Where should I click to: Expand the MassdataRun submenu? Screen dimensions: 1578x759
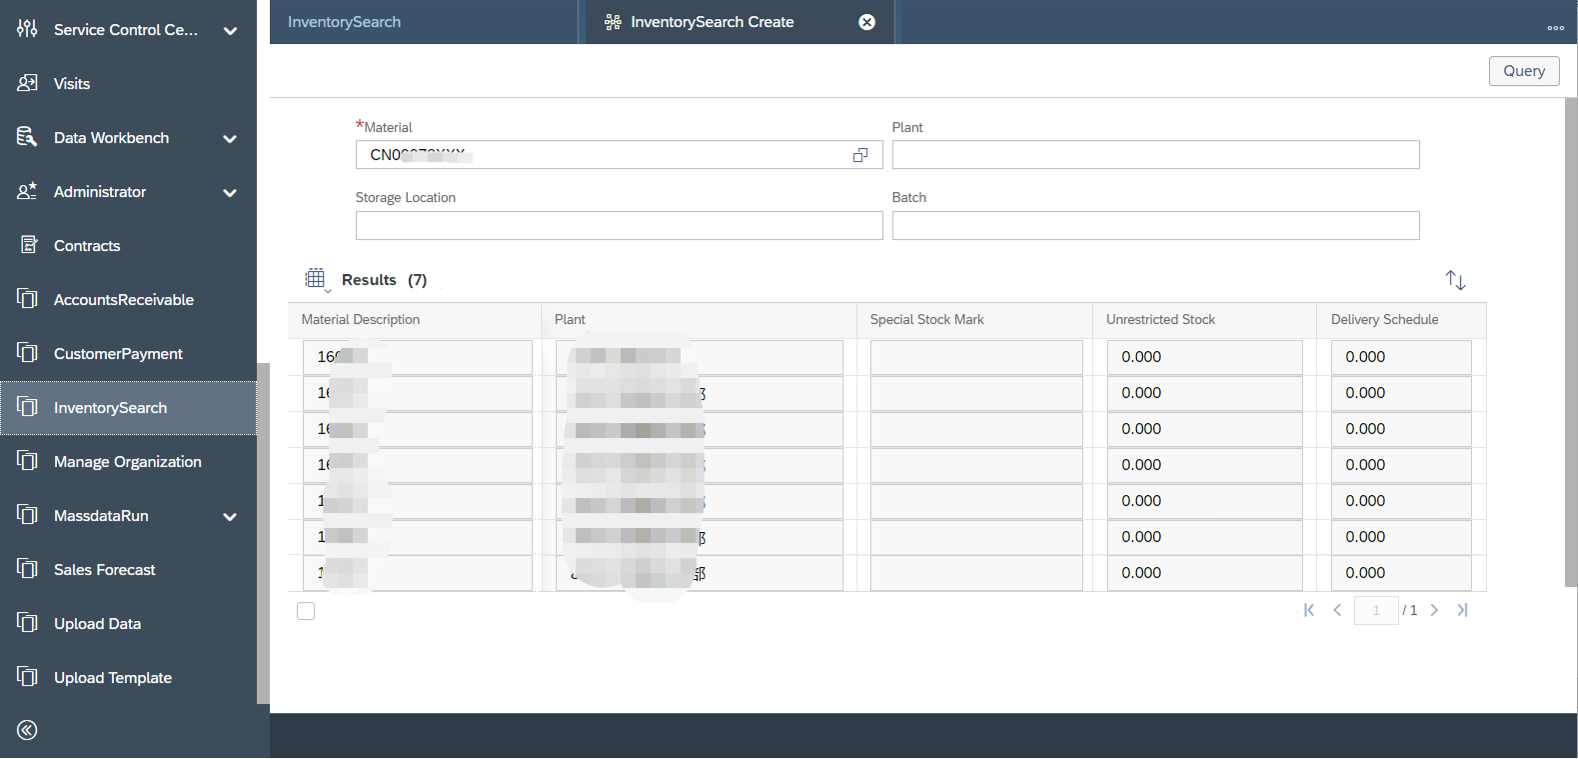click(230, 517)
